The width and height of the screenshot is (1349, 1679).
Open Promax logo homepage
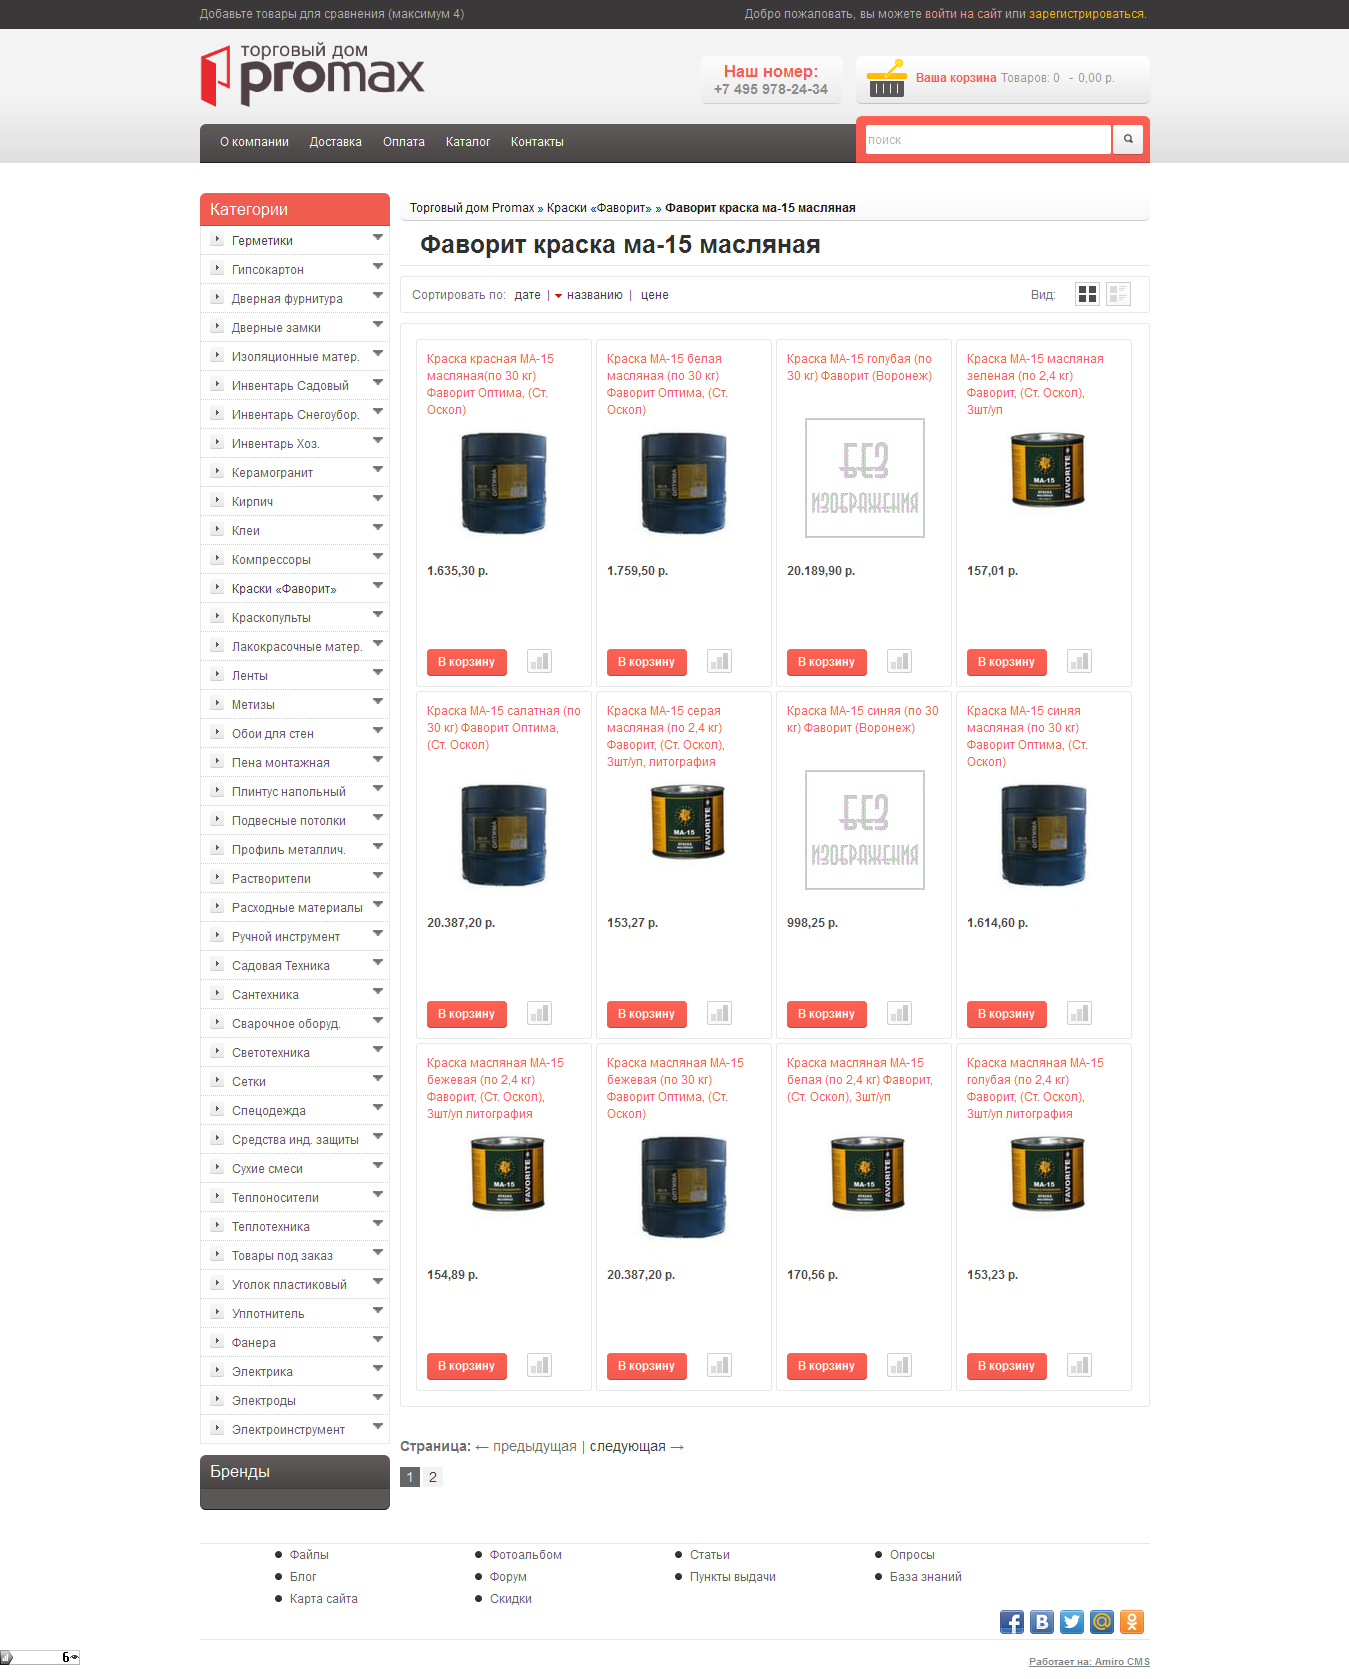click(x=313, y=75)
